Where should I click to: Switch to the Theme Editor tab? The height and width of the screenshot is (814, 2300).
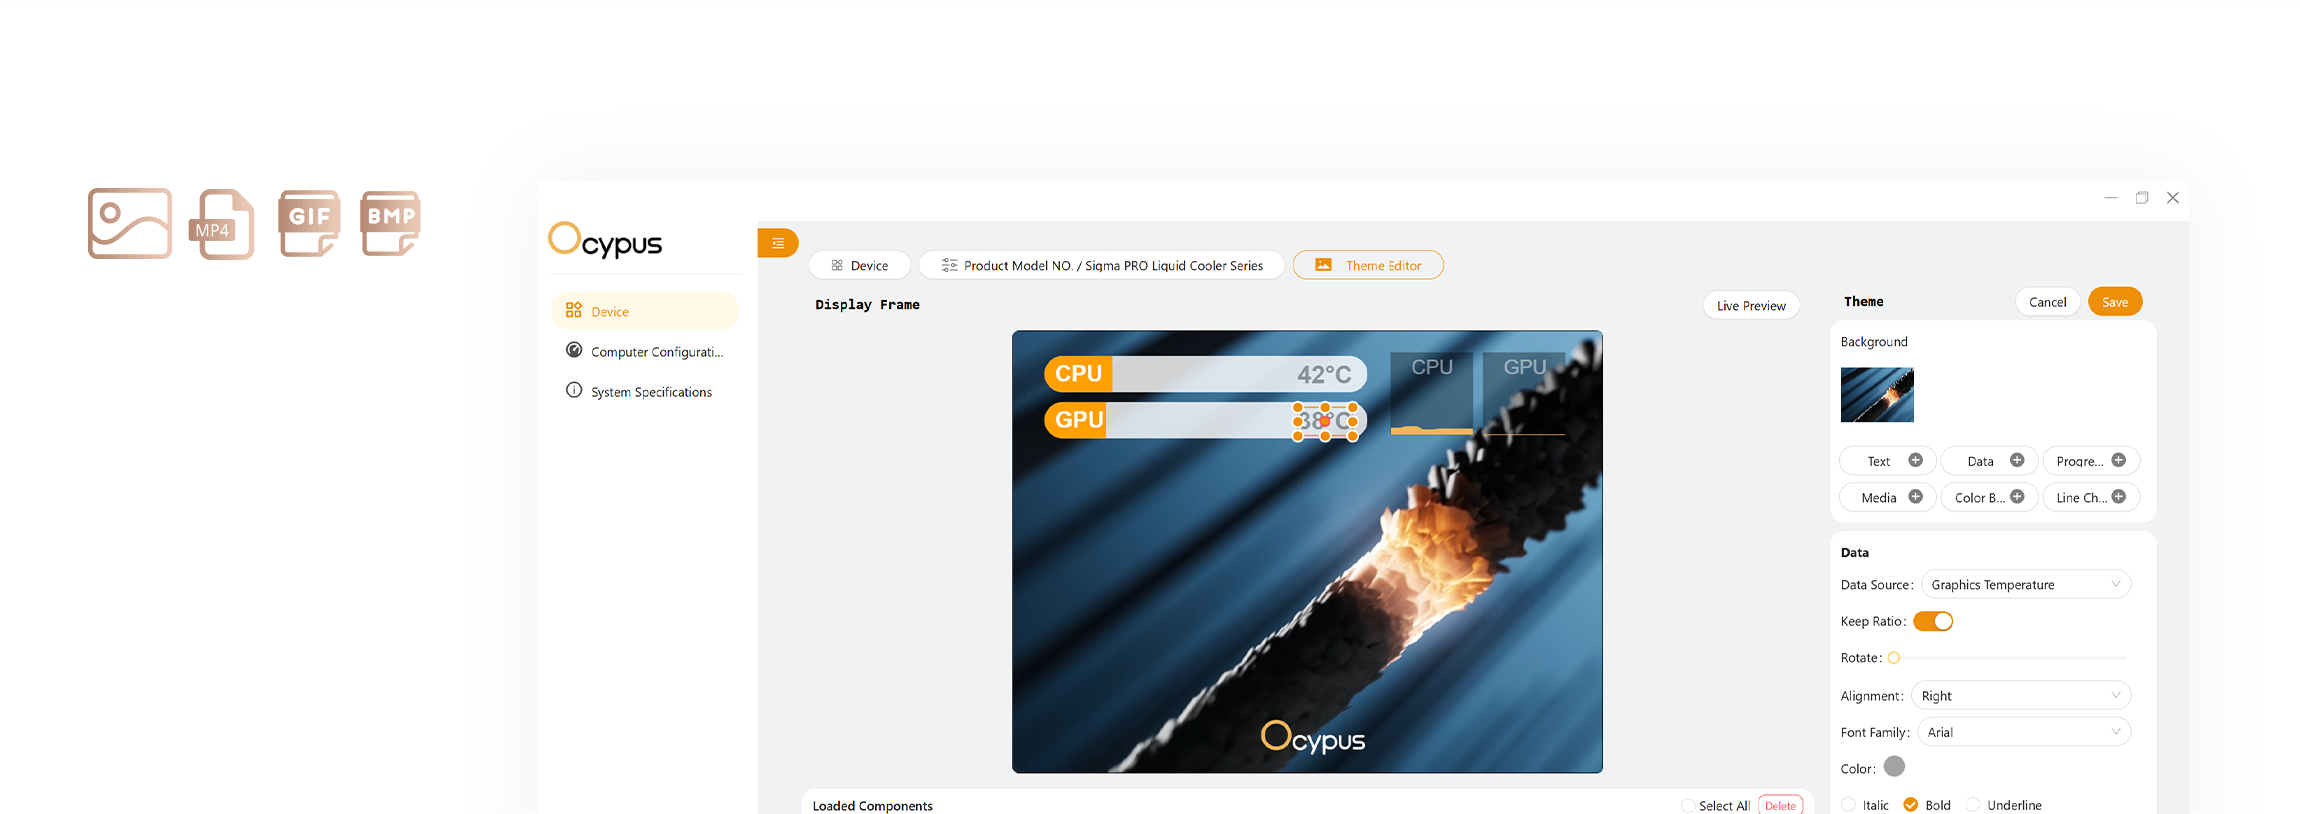(x=1367, y=265)
